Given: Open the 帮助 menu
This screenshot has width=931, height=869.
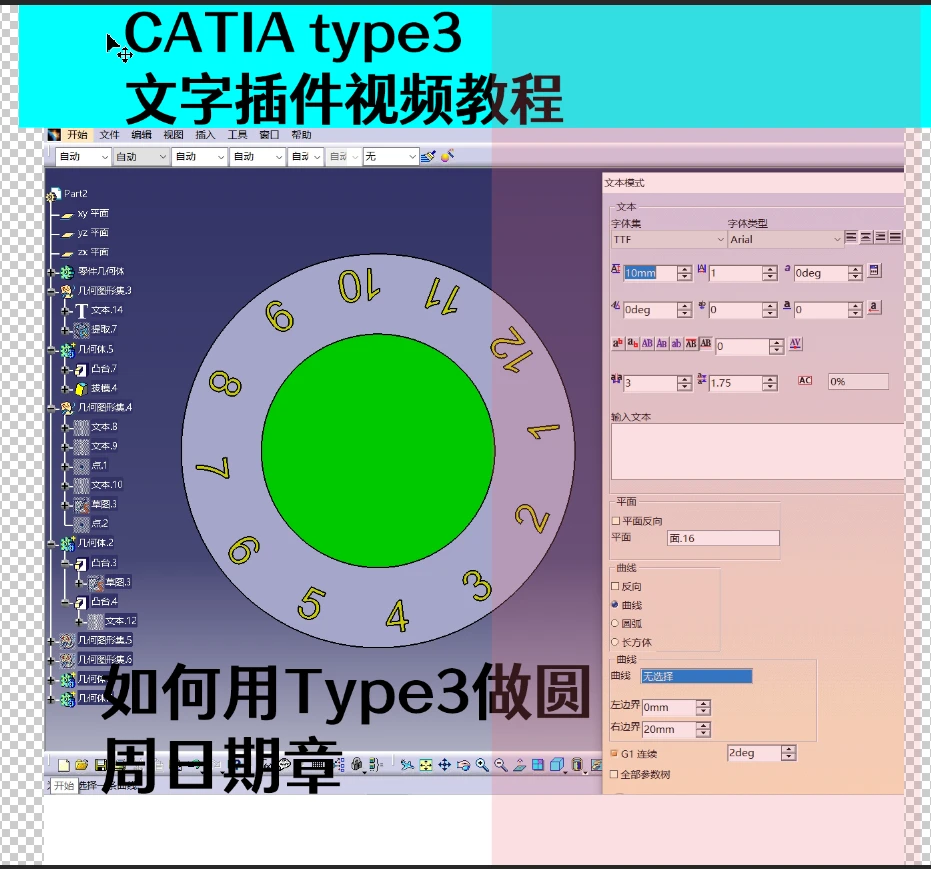Looking at the screenshot, I should point(302,135).
